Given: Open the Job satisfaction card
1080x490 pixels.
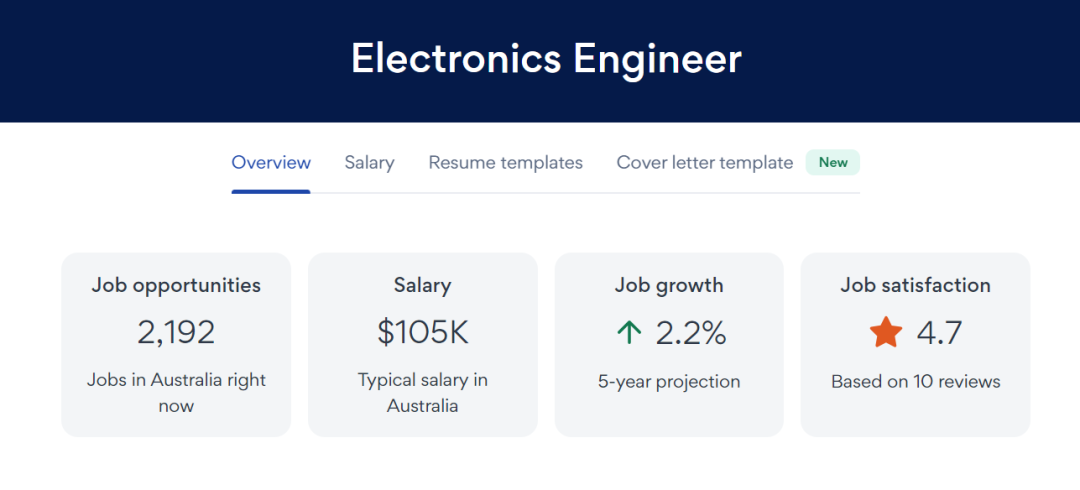Looking at the screenshot, I should (915, 285).
